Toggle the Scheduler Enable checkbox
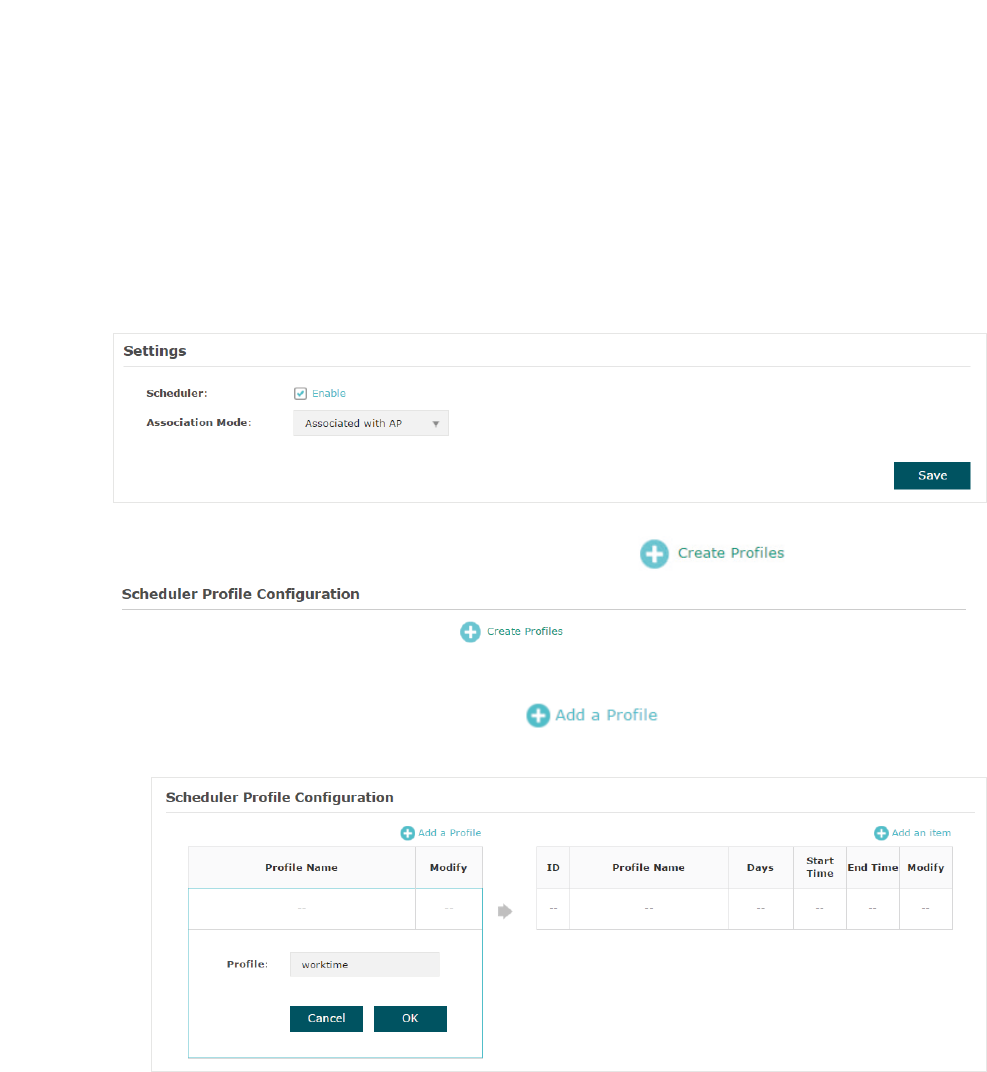987x1072 pixels. point(300,393)
